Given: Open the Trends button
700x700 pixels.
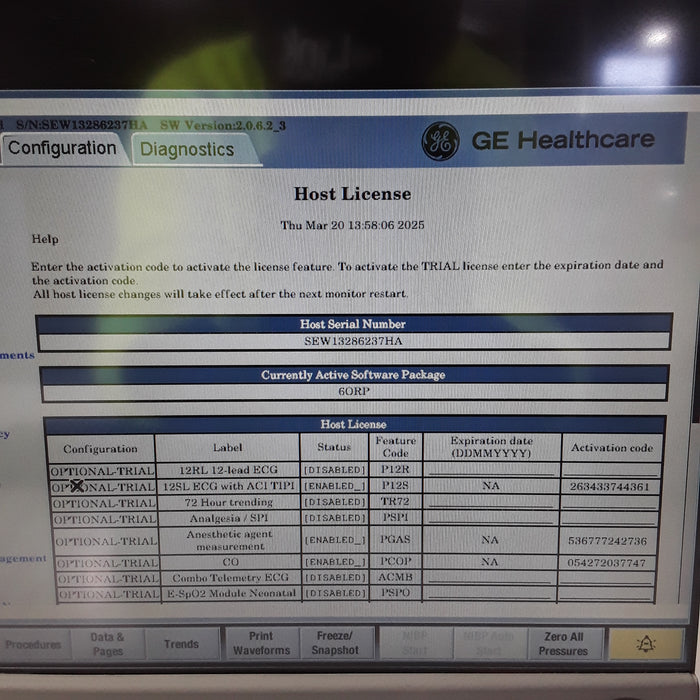Looking at the screenshot, I should tap(181, 644).
